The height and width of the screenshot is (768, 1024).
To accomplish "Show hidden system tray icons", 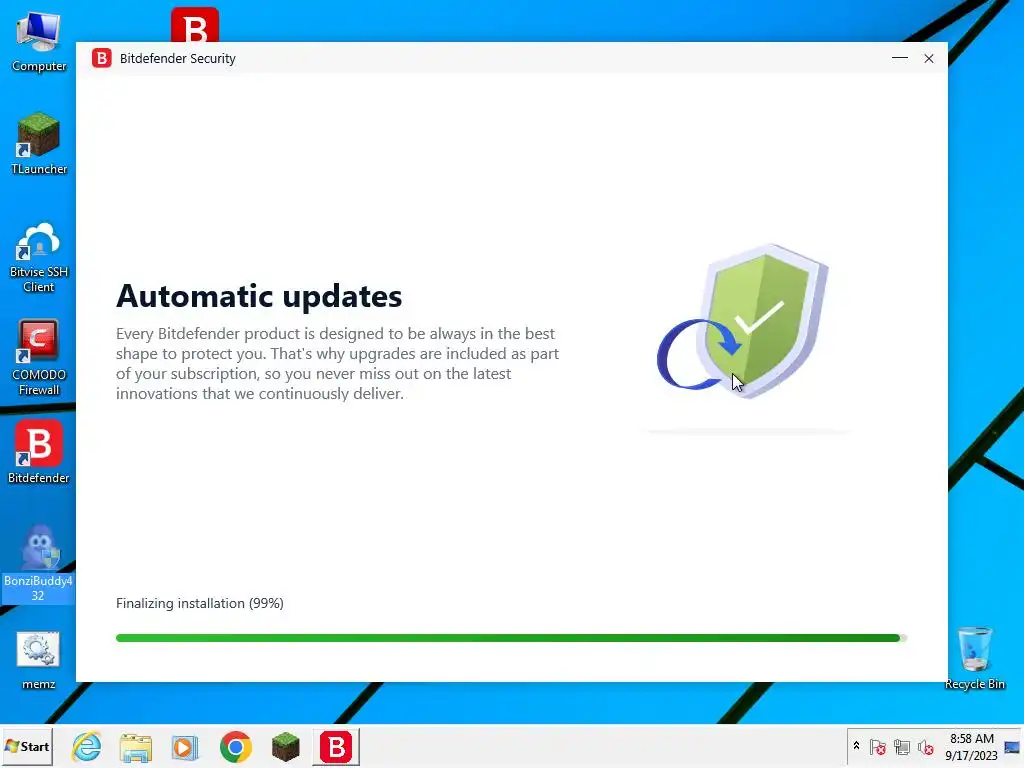I will [856, 746].
